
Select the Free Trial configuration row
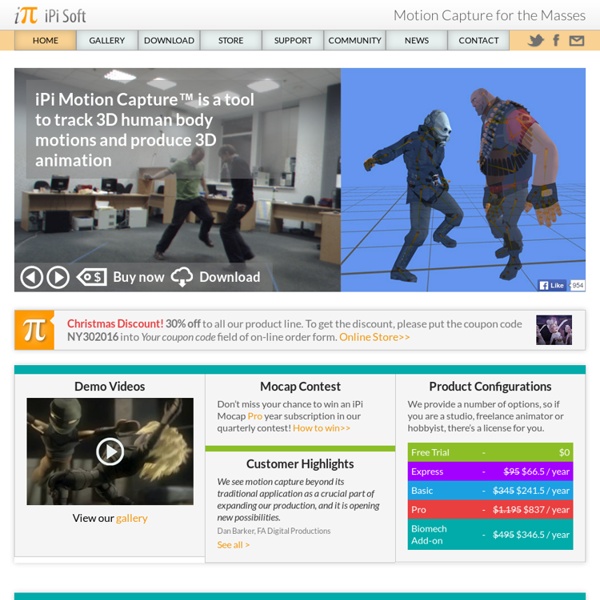tap(490, 452)
